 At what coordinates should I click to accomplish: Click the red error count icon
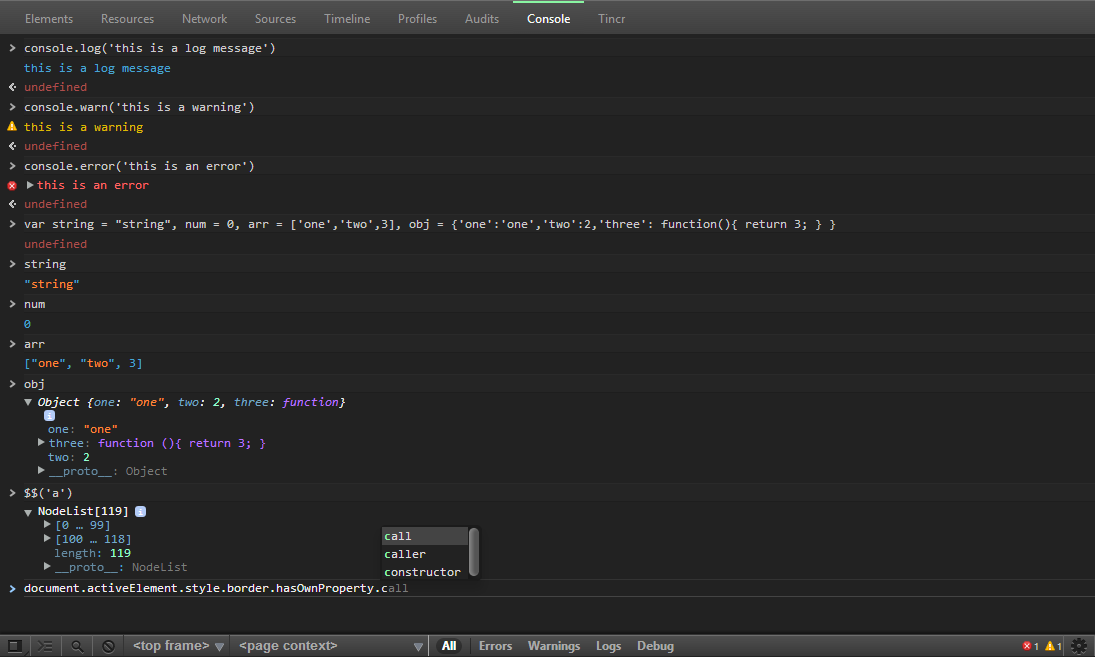[1027, 646]
